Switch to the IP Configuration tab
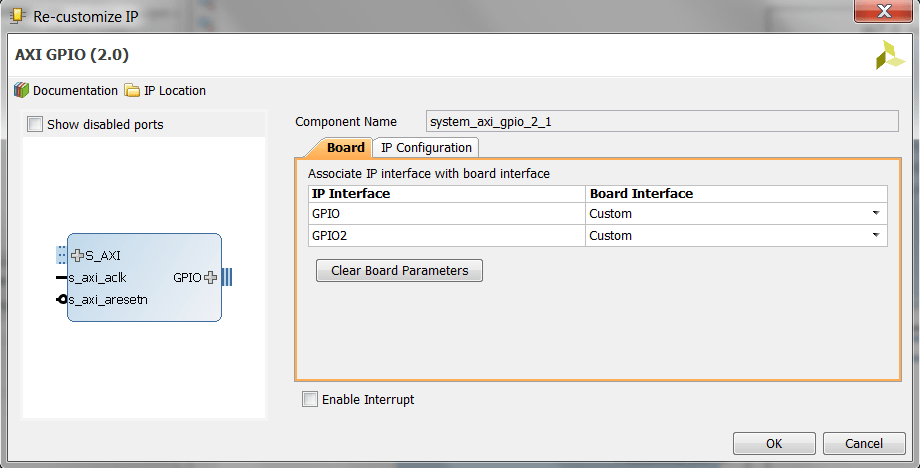This screenshot has width=920, height=468. pos(426,148)
